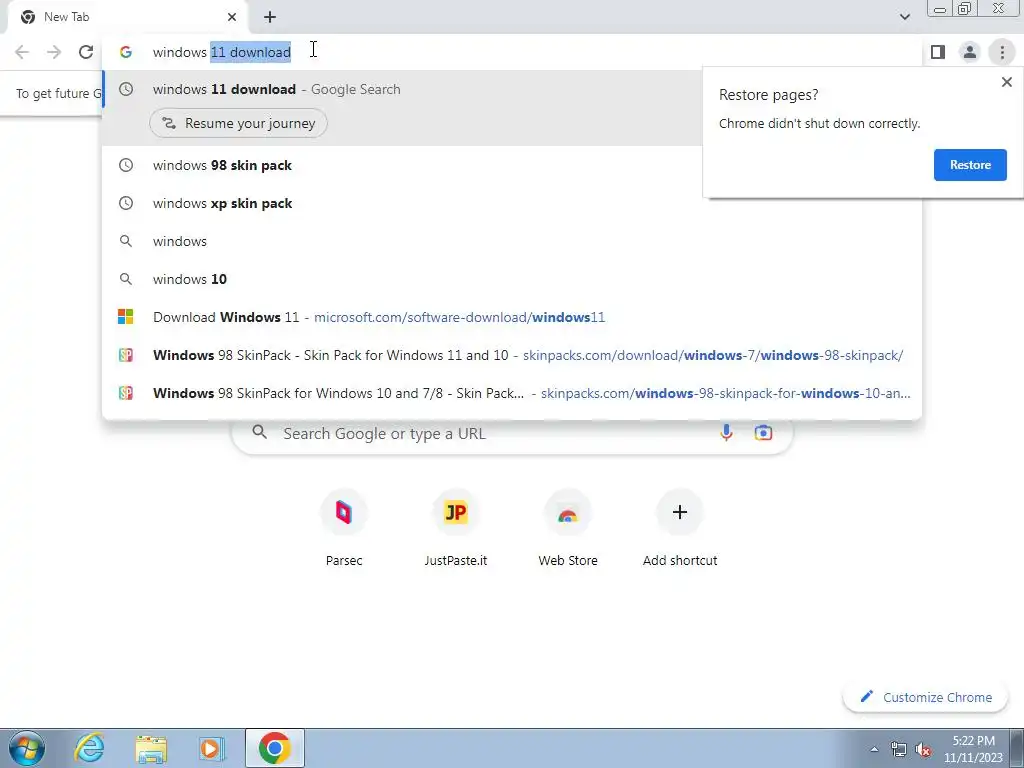This screenshot has width=1024, height=768.
Task: Click the magnifier icon beside windows 10
Action: [126, 279]
